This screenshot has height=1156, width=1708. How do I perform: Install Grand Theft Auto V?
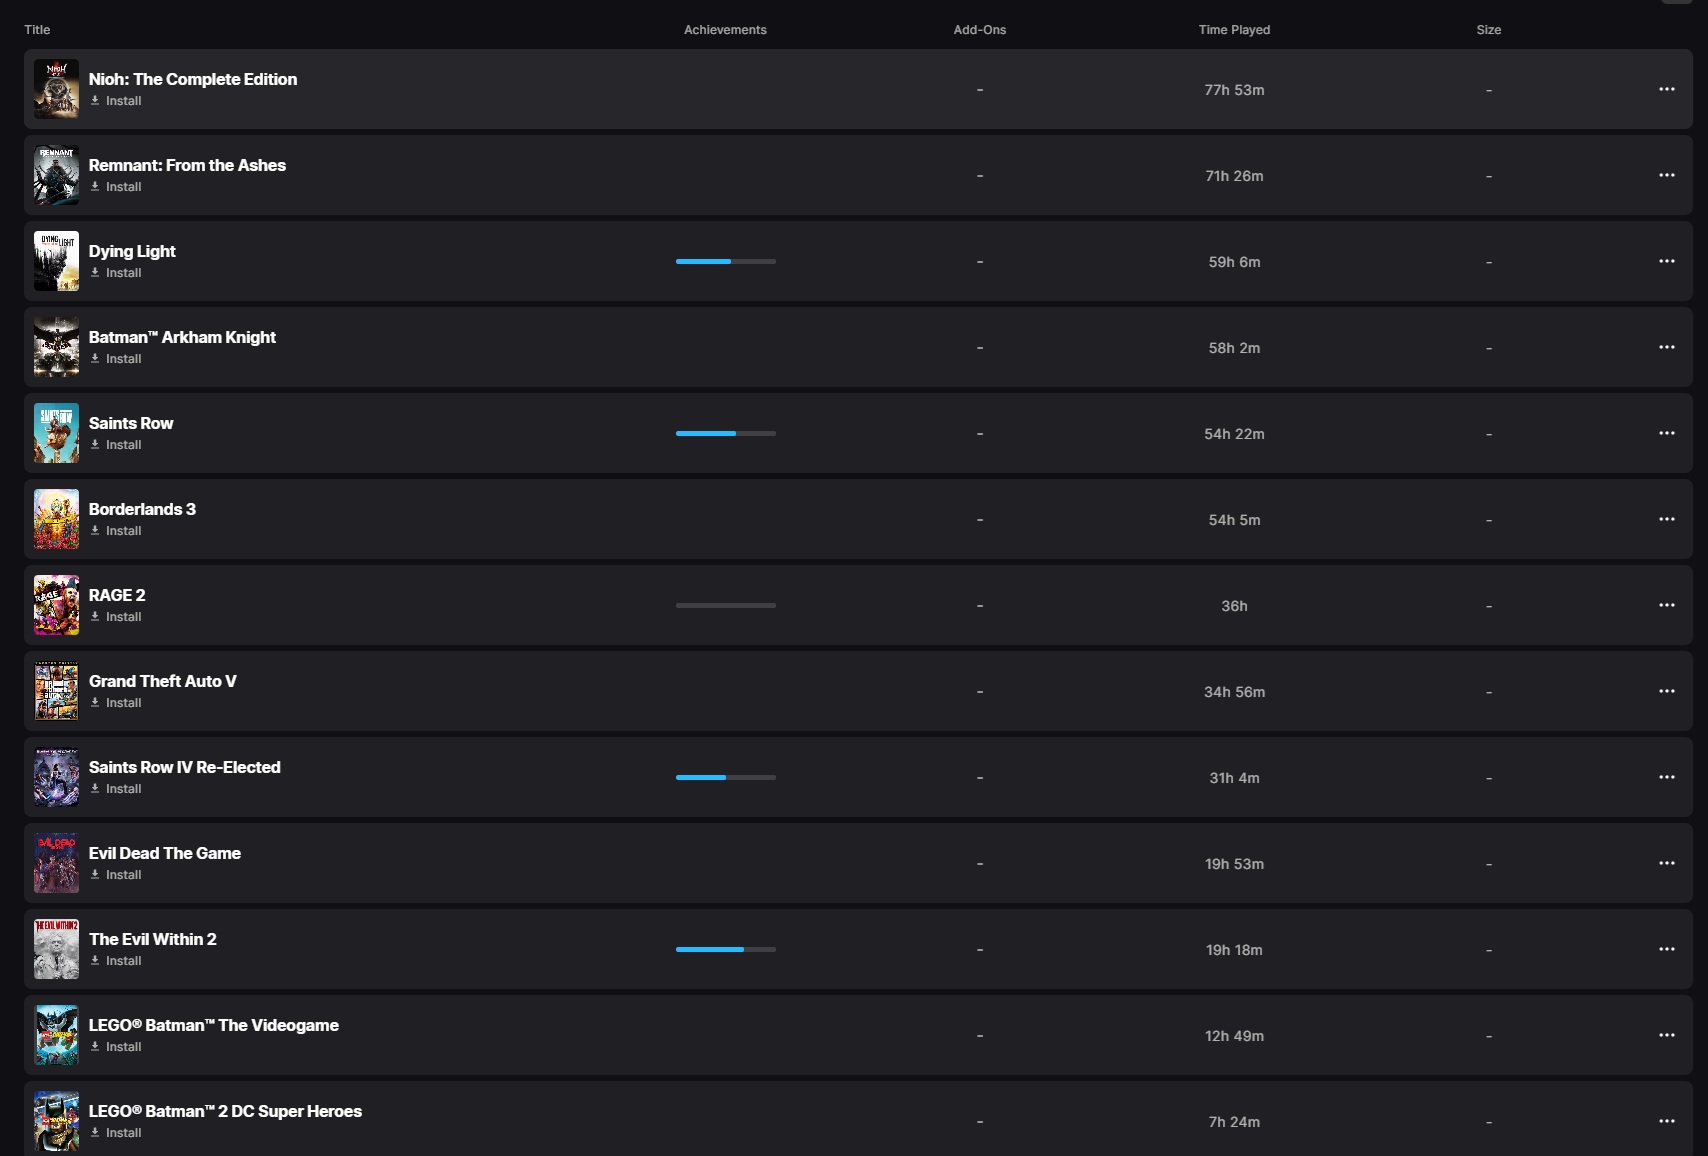pos(116,703)
